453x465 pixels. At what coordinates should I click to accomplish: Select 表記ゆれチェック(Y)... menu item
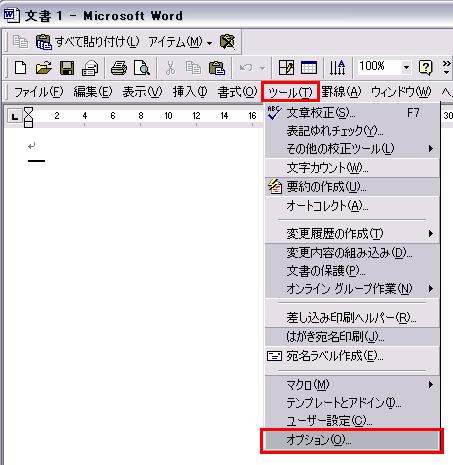click(352, 131)
